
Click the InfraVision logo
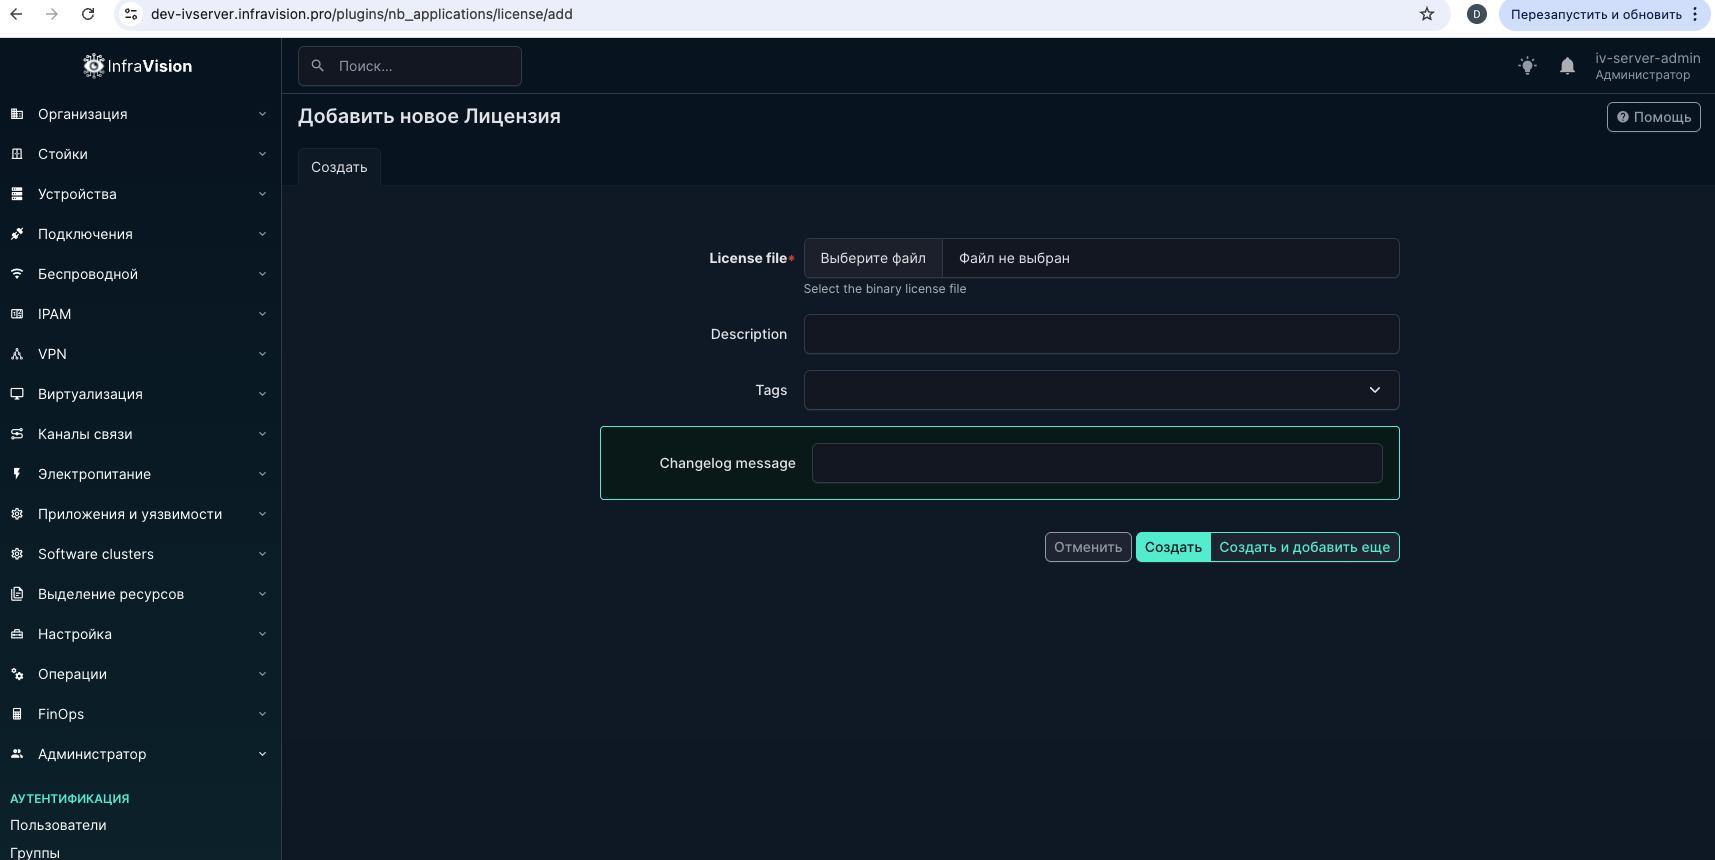pos(138,66)
